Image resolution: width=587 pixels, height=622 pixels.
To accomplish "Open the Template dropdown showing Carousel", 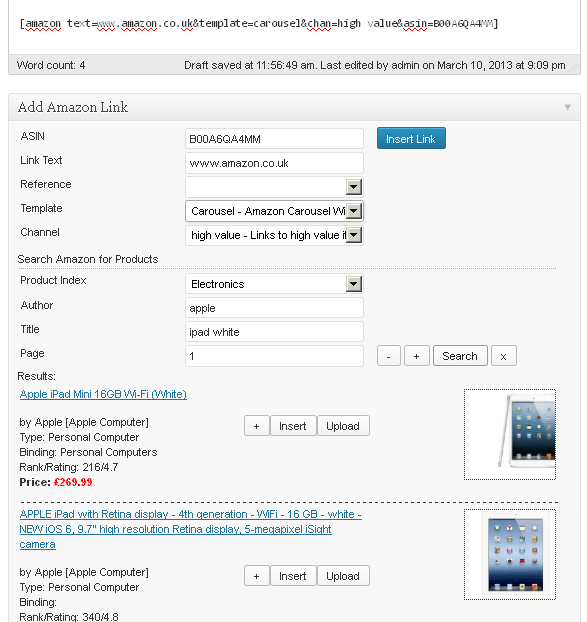I will pyautogui.click(x=274, y=211).
